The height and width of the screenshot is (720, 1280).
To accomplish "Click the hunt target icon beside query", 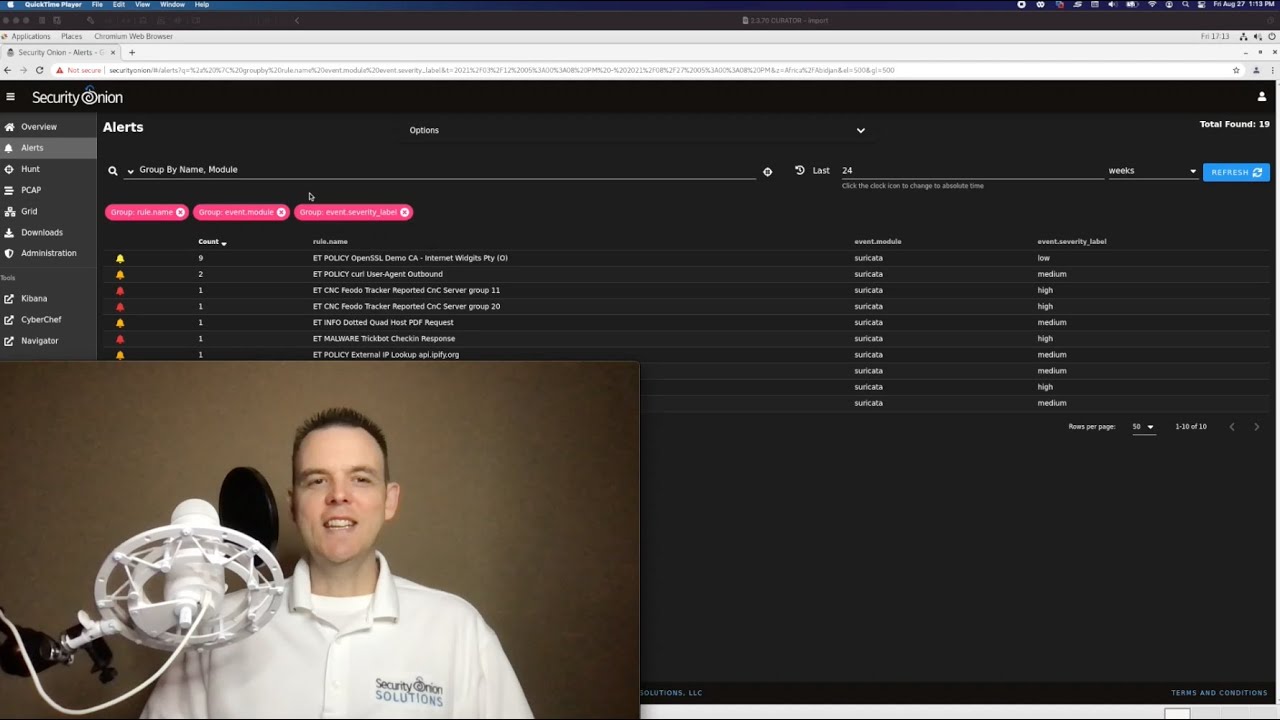I will (767, 171).
